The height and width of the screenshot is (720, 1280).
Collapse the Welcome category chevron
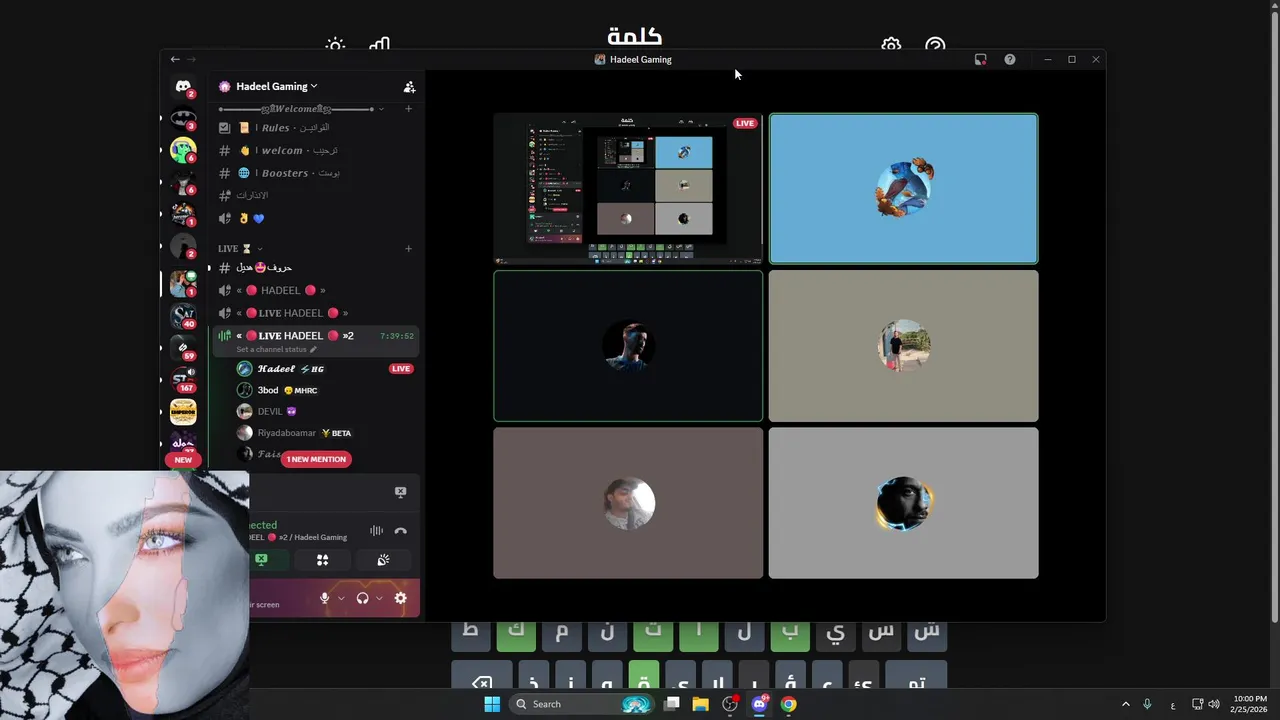(381, 109)
